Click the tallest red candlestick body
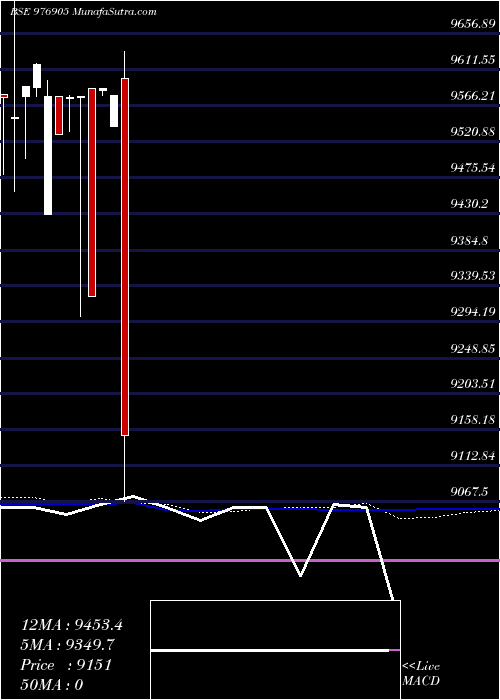The image size is (500, 700). point(125,257)
